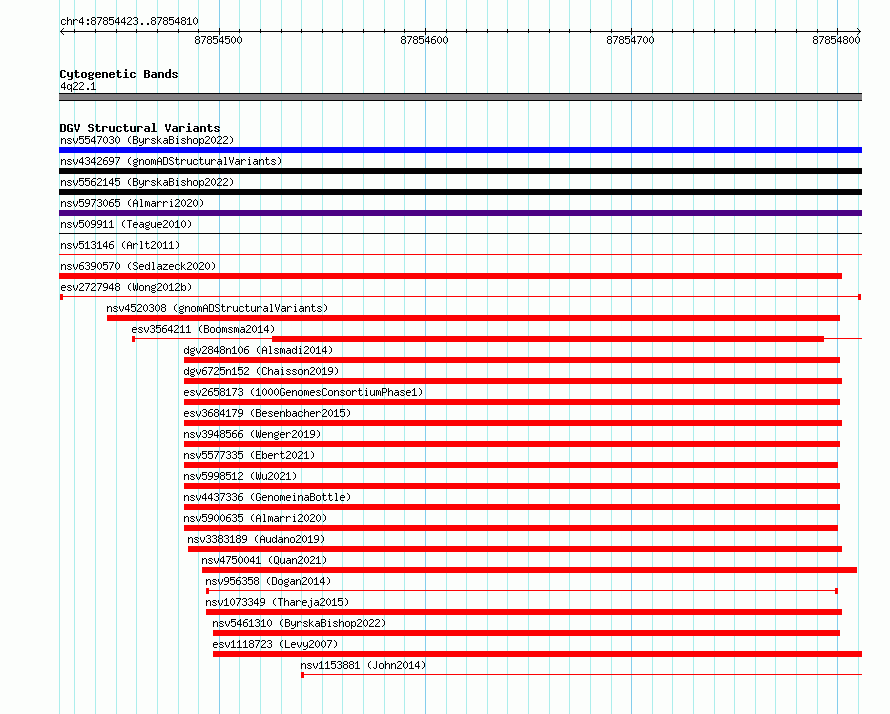The width and height of the screenshot is (890, 714).
Task: Select red bar under nsv1073349
Action: [x=524, y=612]
